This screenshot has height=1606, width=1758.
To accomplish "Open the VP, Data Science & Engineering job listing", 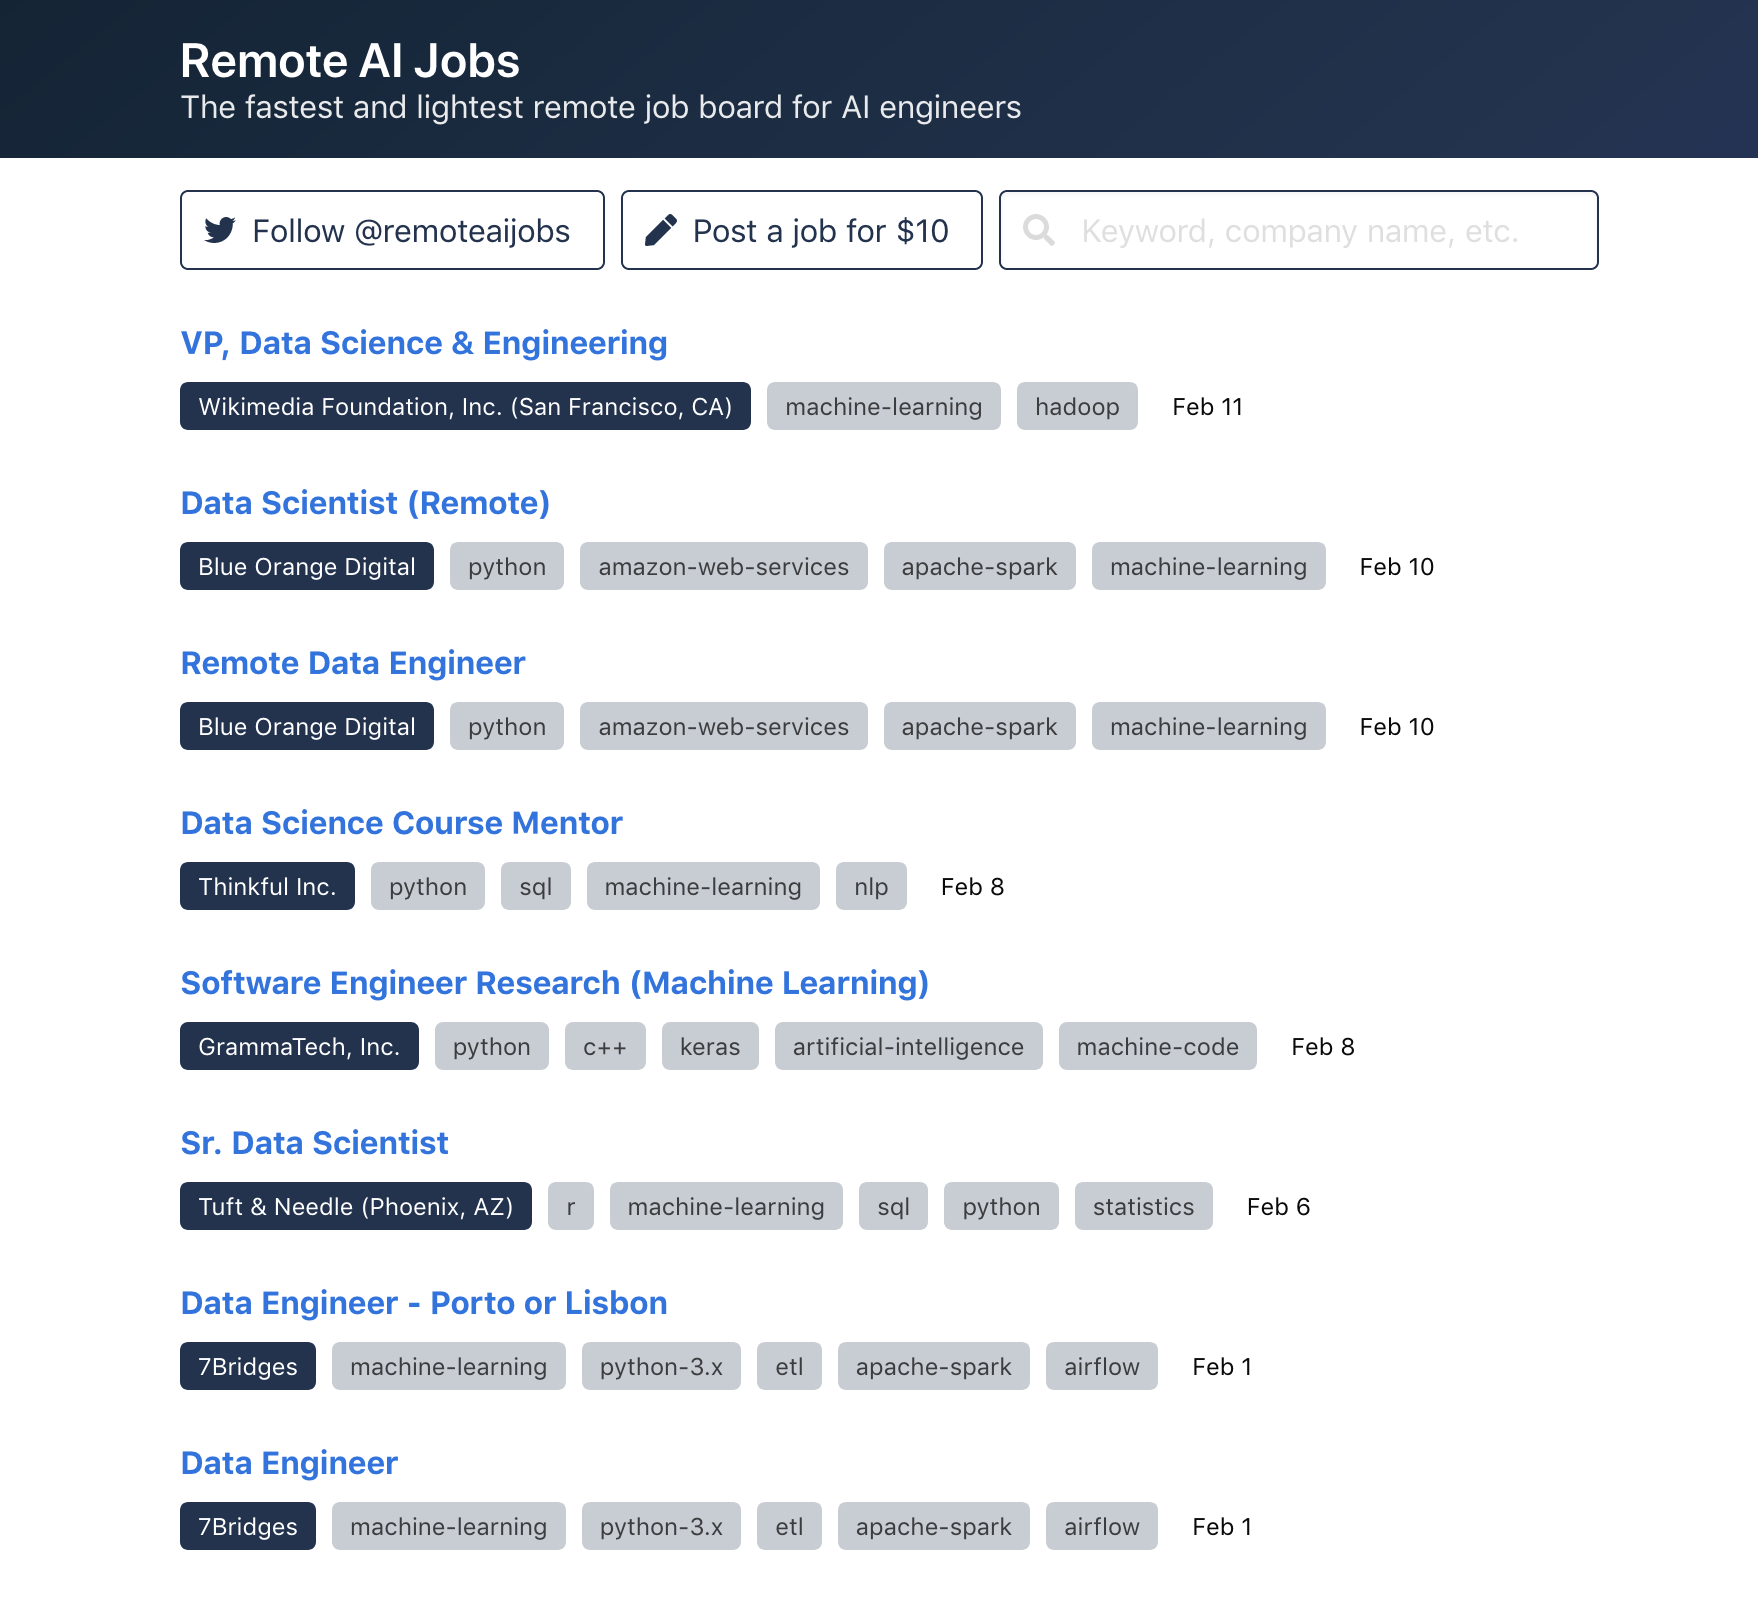I will 424,343.
